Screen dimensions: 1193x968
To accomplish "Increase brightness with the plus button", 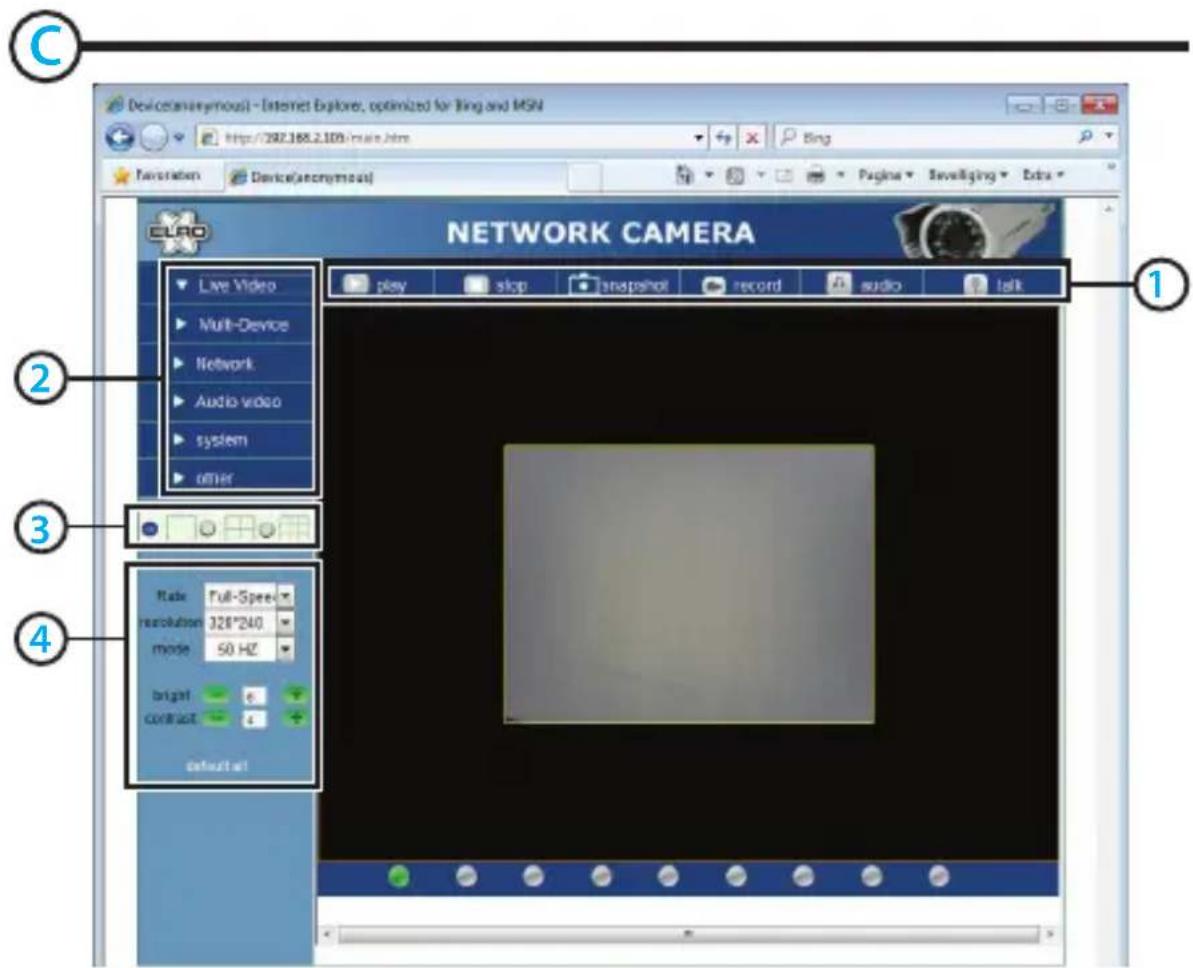I will [296, 693].
